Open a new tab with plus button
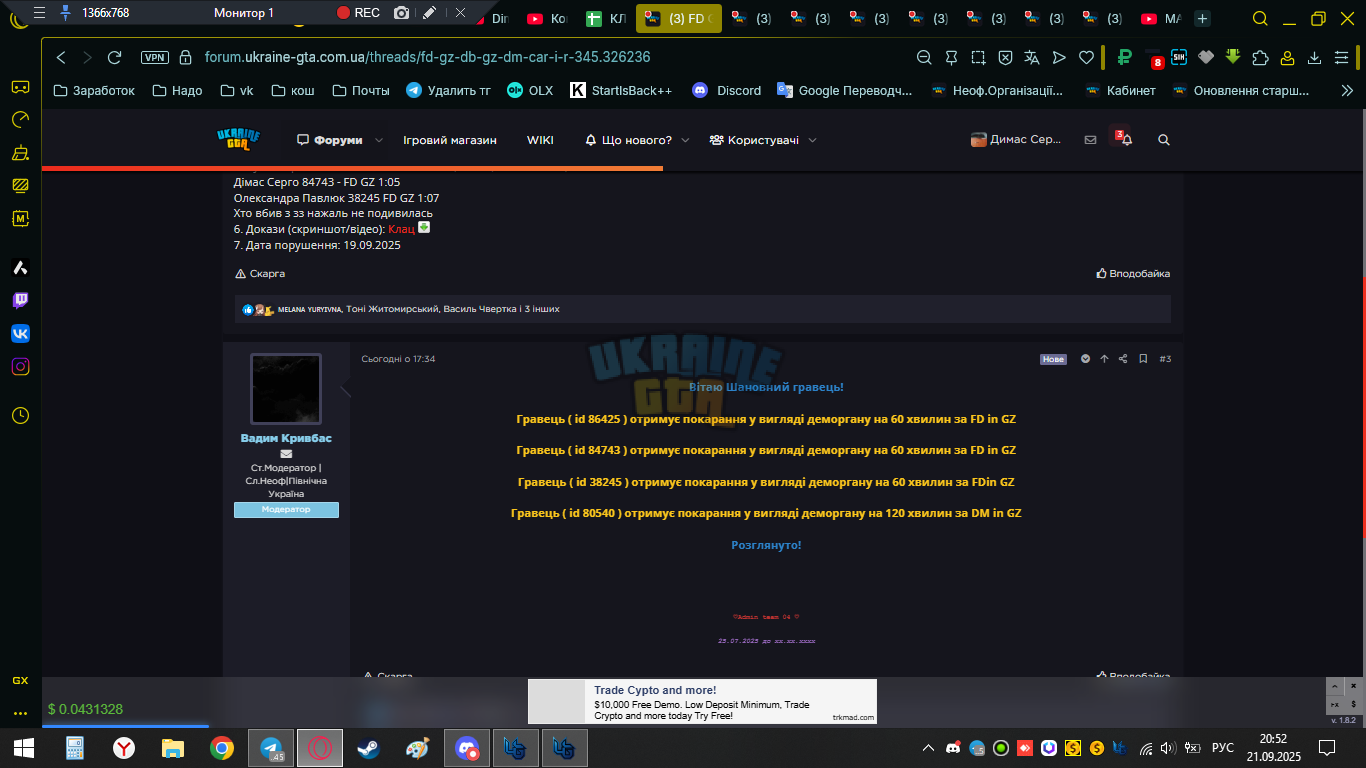The image size is (1366, 768). (x=1202, y=18)
